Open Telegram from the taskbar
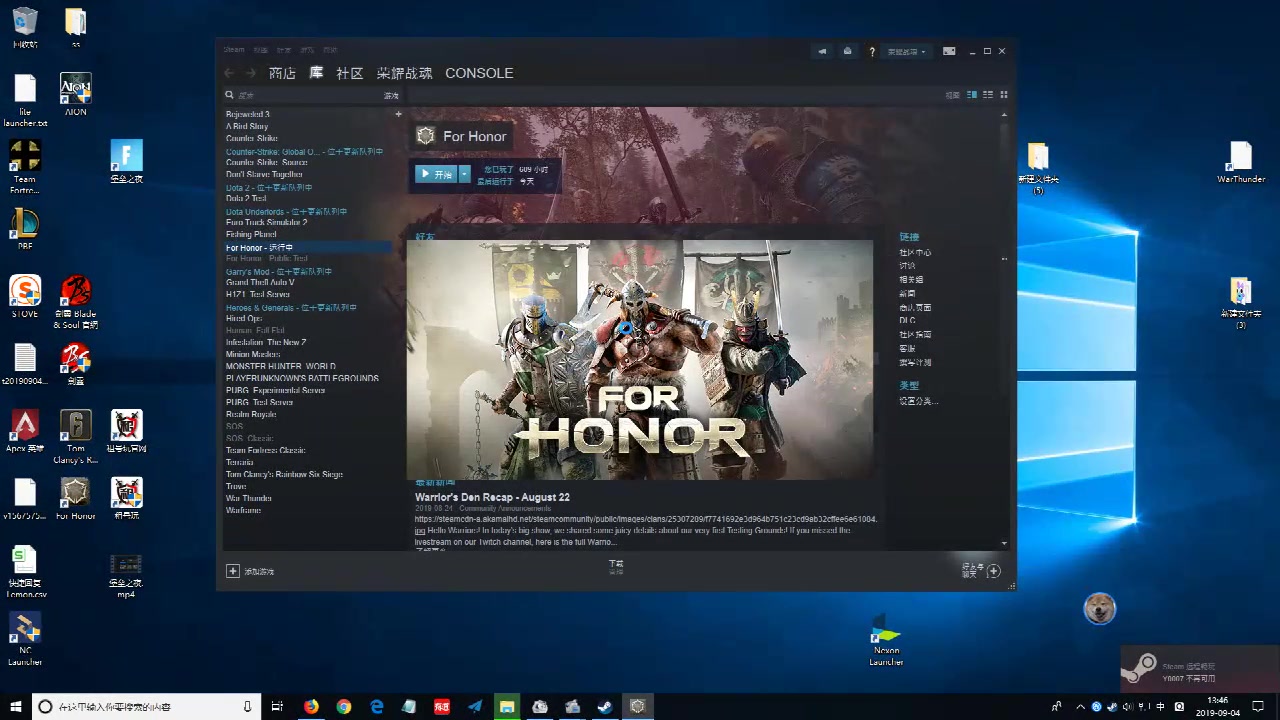The image size is (1280, 720). pyautogui.click(x=475, y=706)
